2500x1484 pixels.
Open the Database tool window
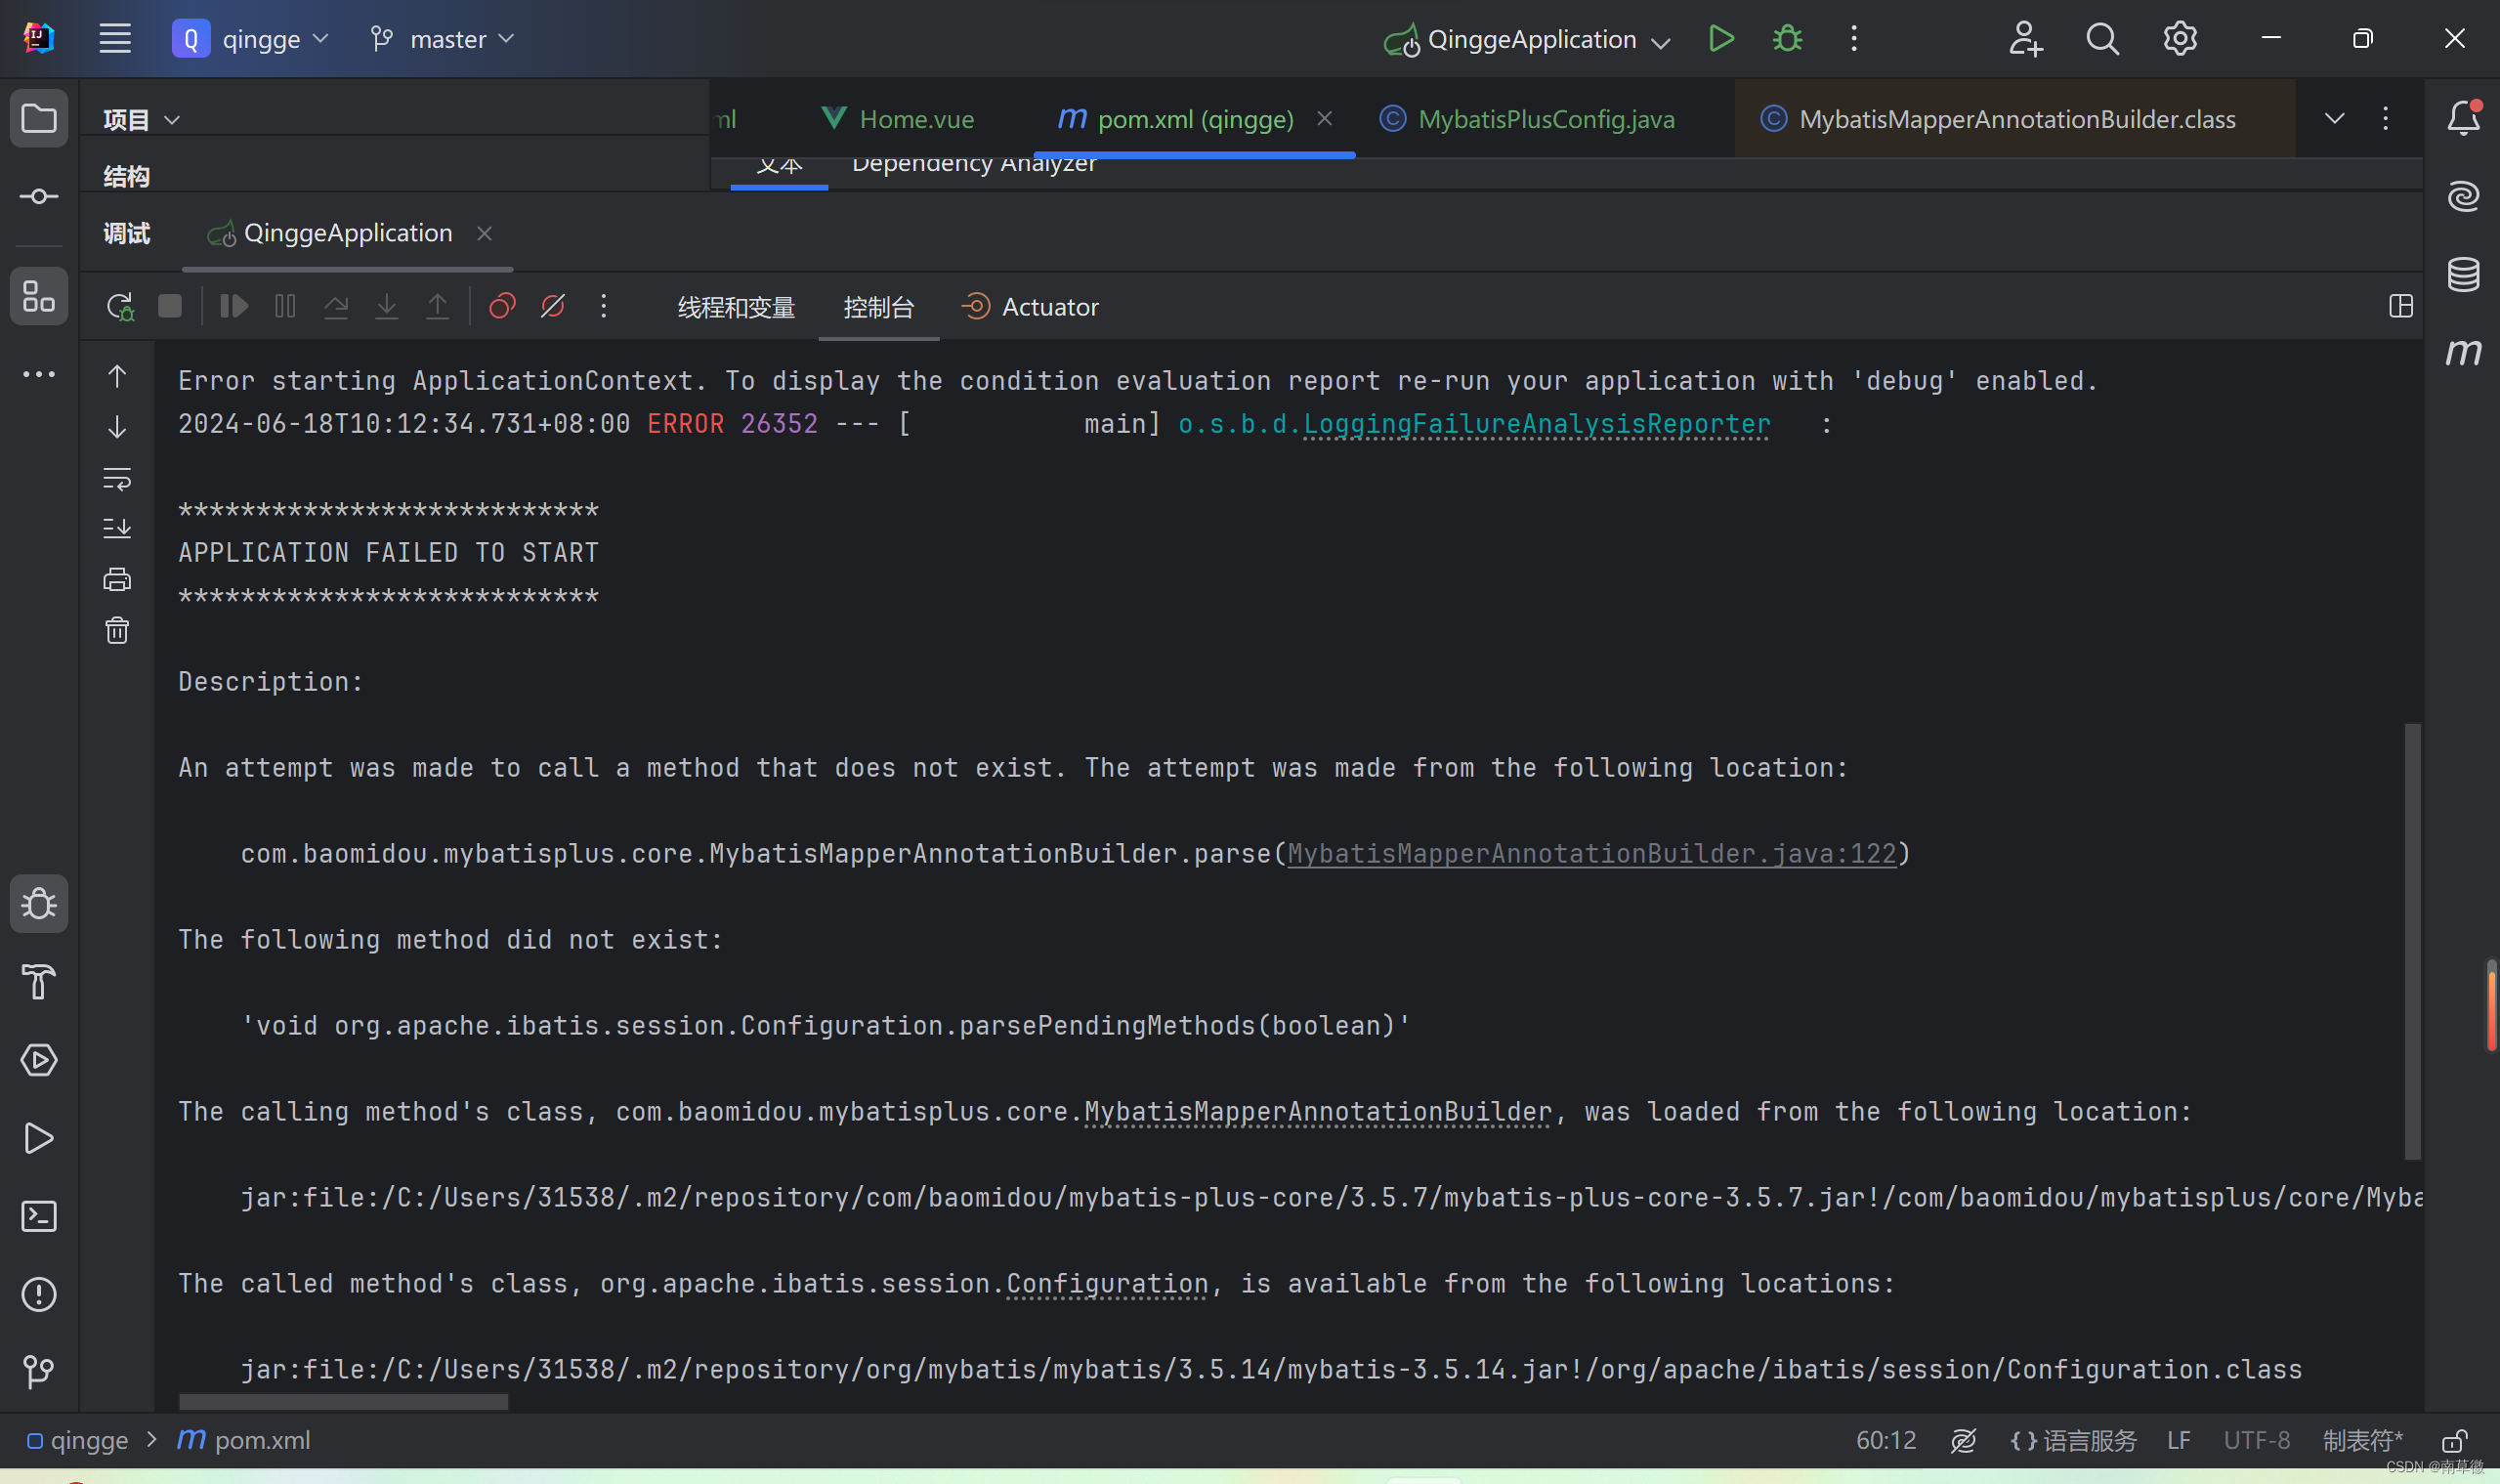pos(2463,274)
